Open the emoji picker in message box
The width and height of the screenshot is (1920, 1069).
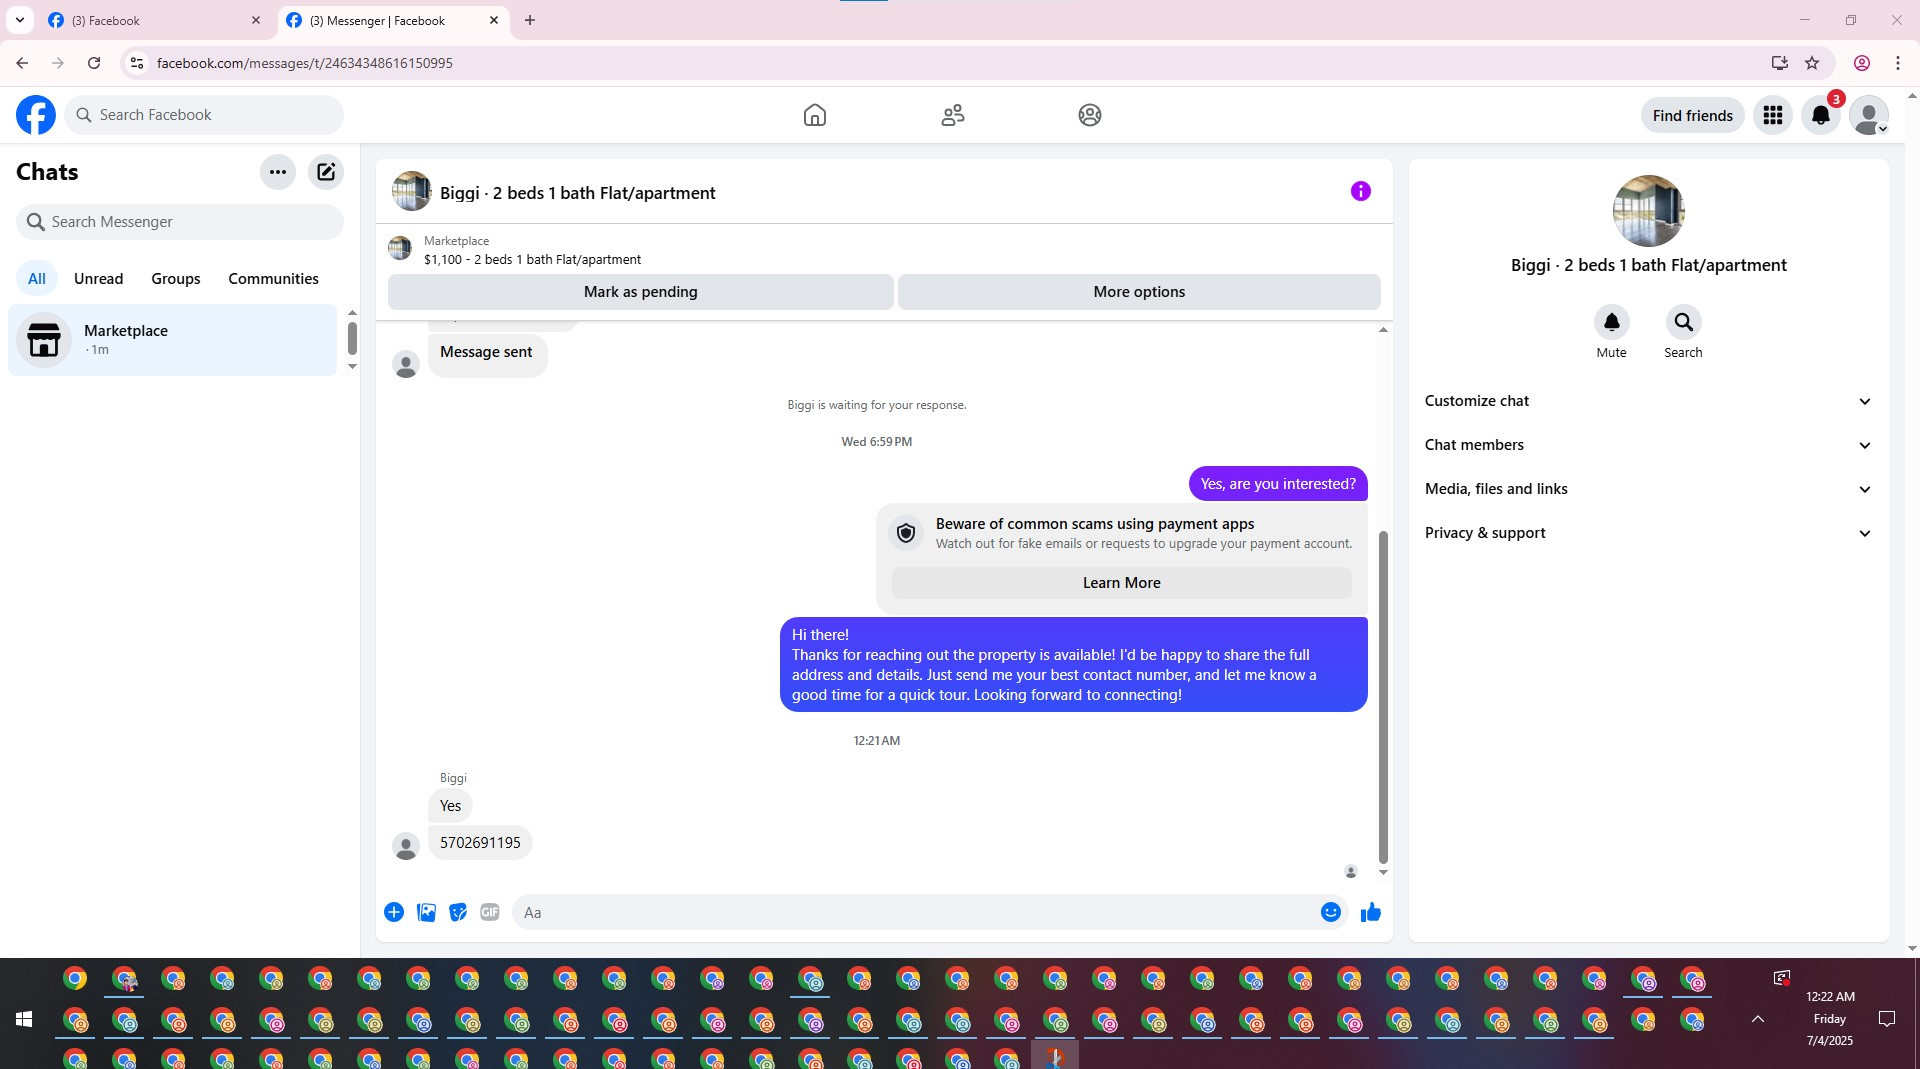coord(1331,912)
